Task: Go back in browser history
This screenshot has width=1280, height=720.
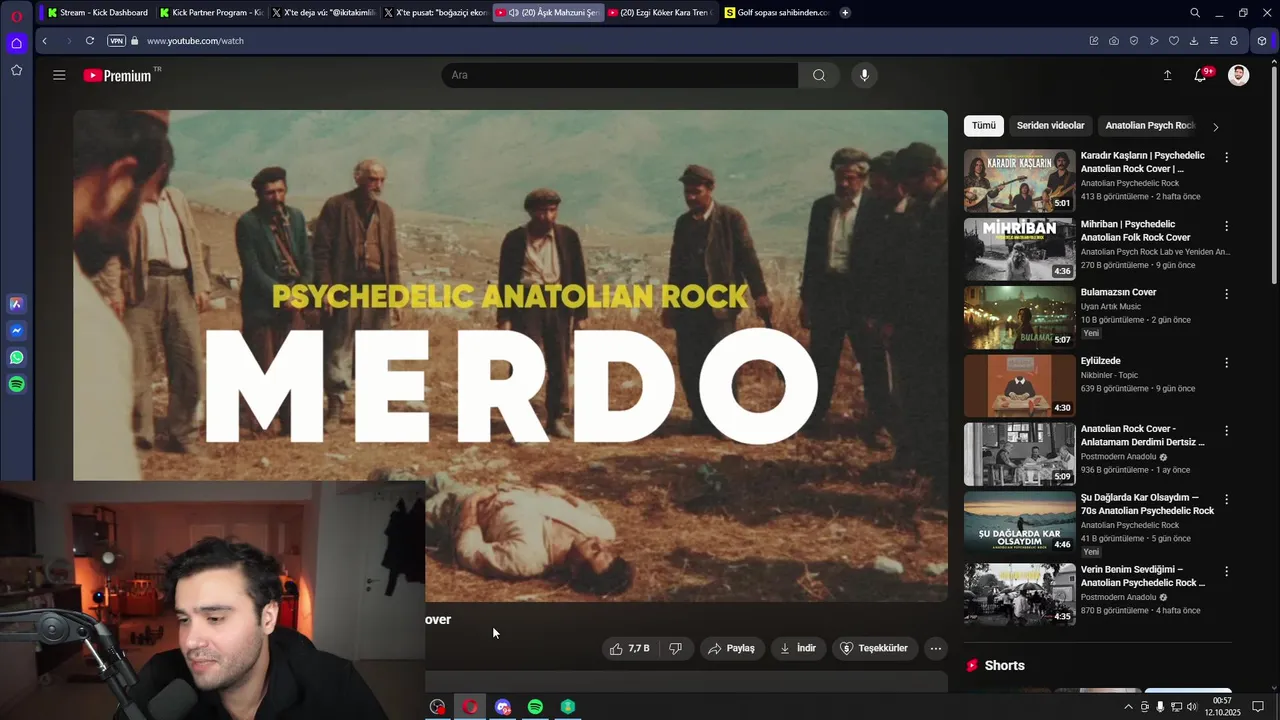Action: click(x=45, y=41)
